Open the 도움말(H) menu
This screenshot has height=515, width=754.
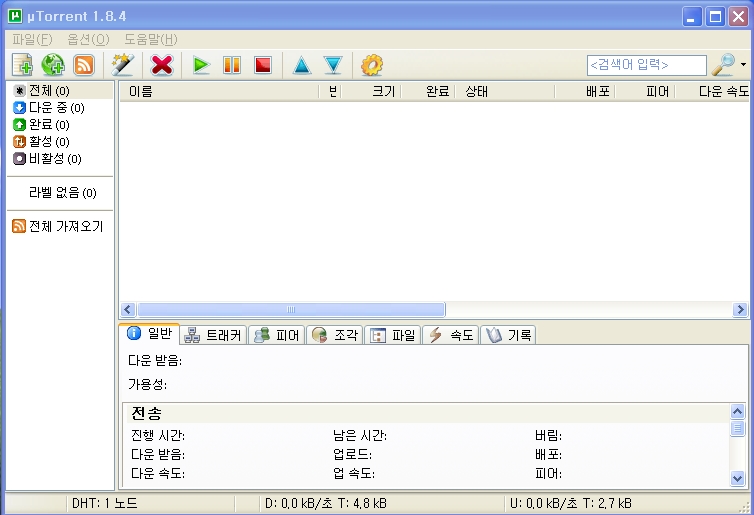click(151, 39)
